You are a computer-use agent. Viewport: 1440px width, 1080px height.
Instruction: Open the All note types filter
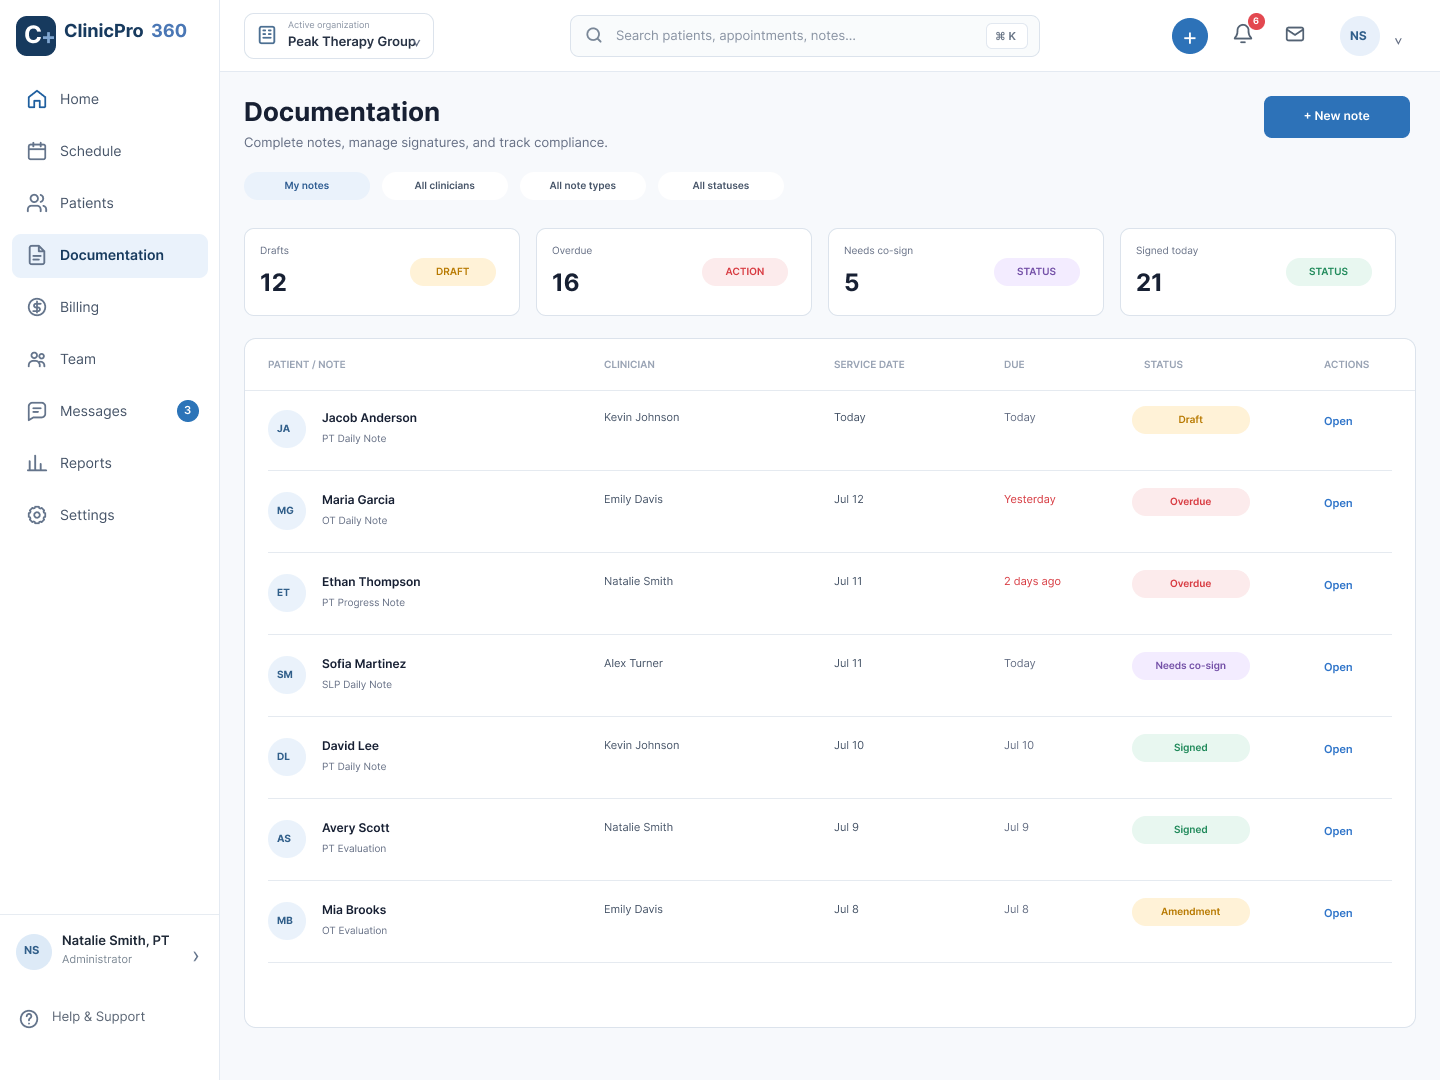[x=583, y=186]
